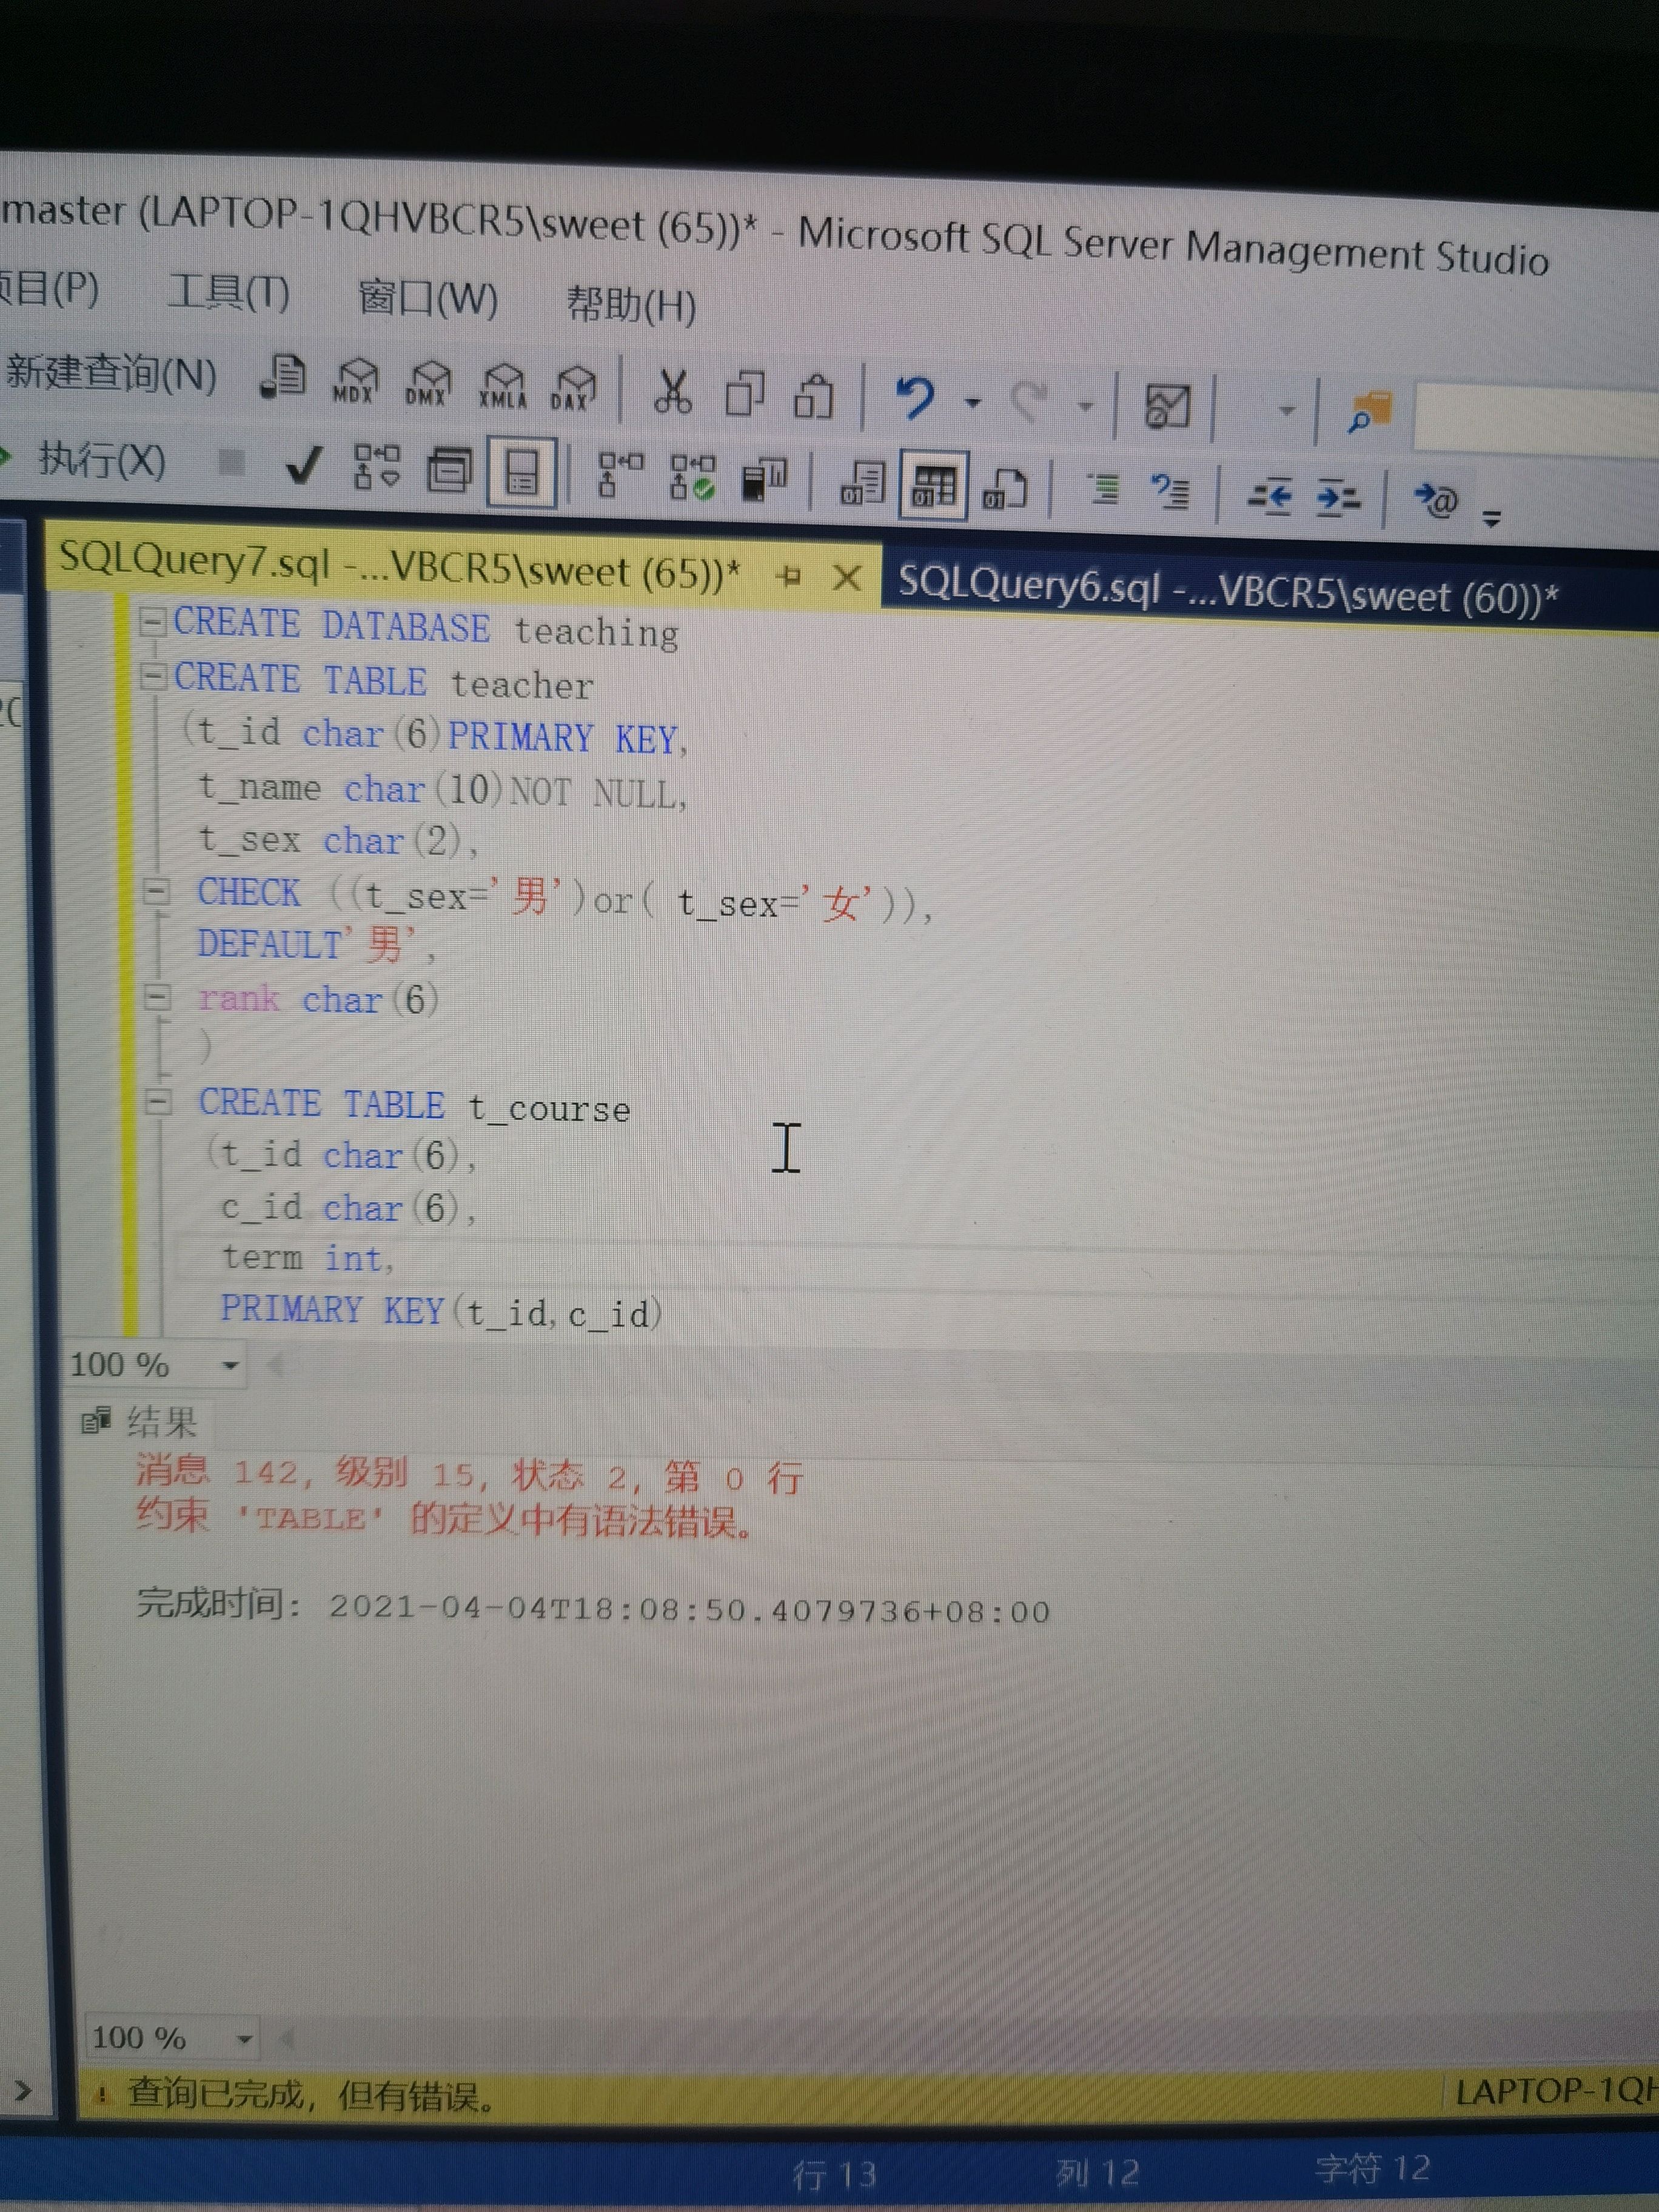
Task: Toggle Include Client Statistics icon
Action: tap(765, 479)
